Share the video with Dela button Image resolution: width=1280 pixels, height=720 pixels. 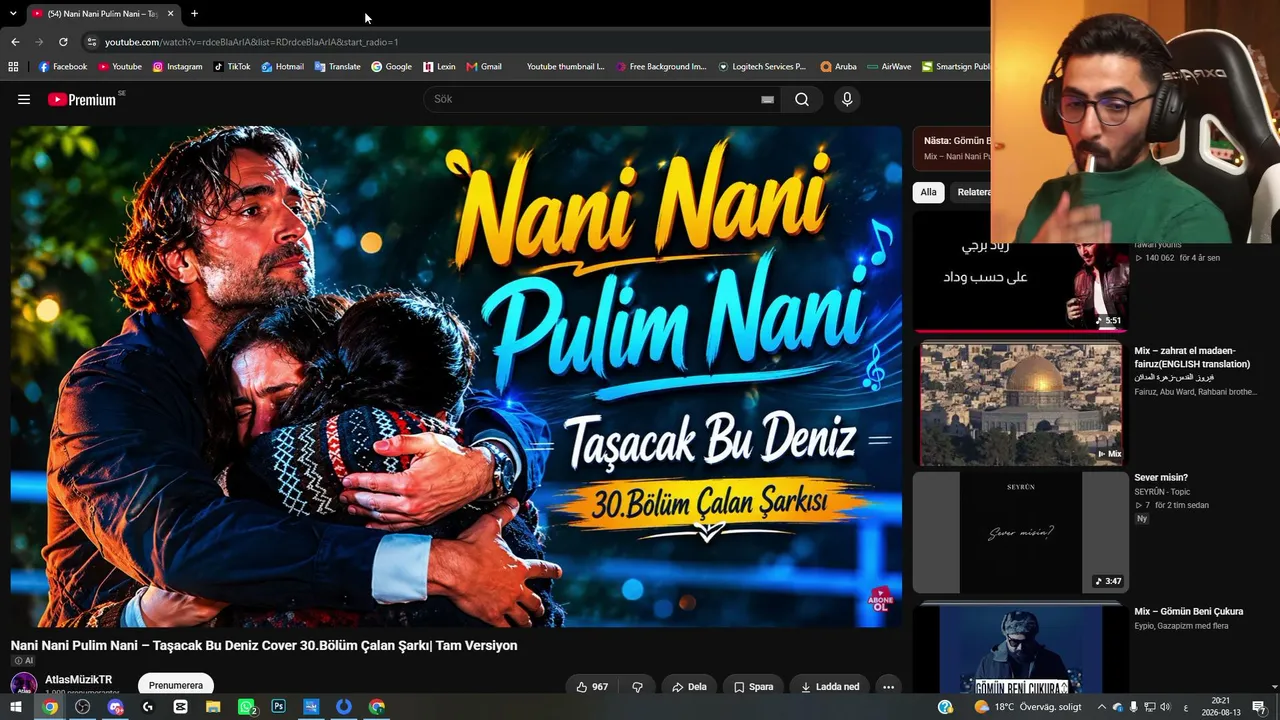pos(689,687)
